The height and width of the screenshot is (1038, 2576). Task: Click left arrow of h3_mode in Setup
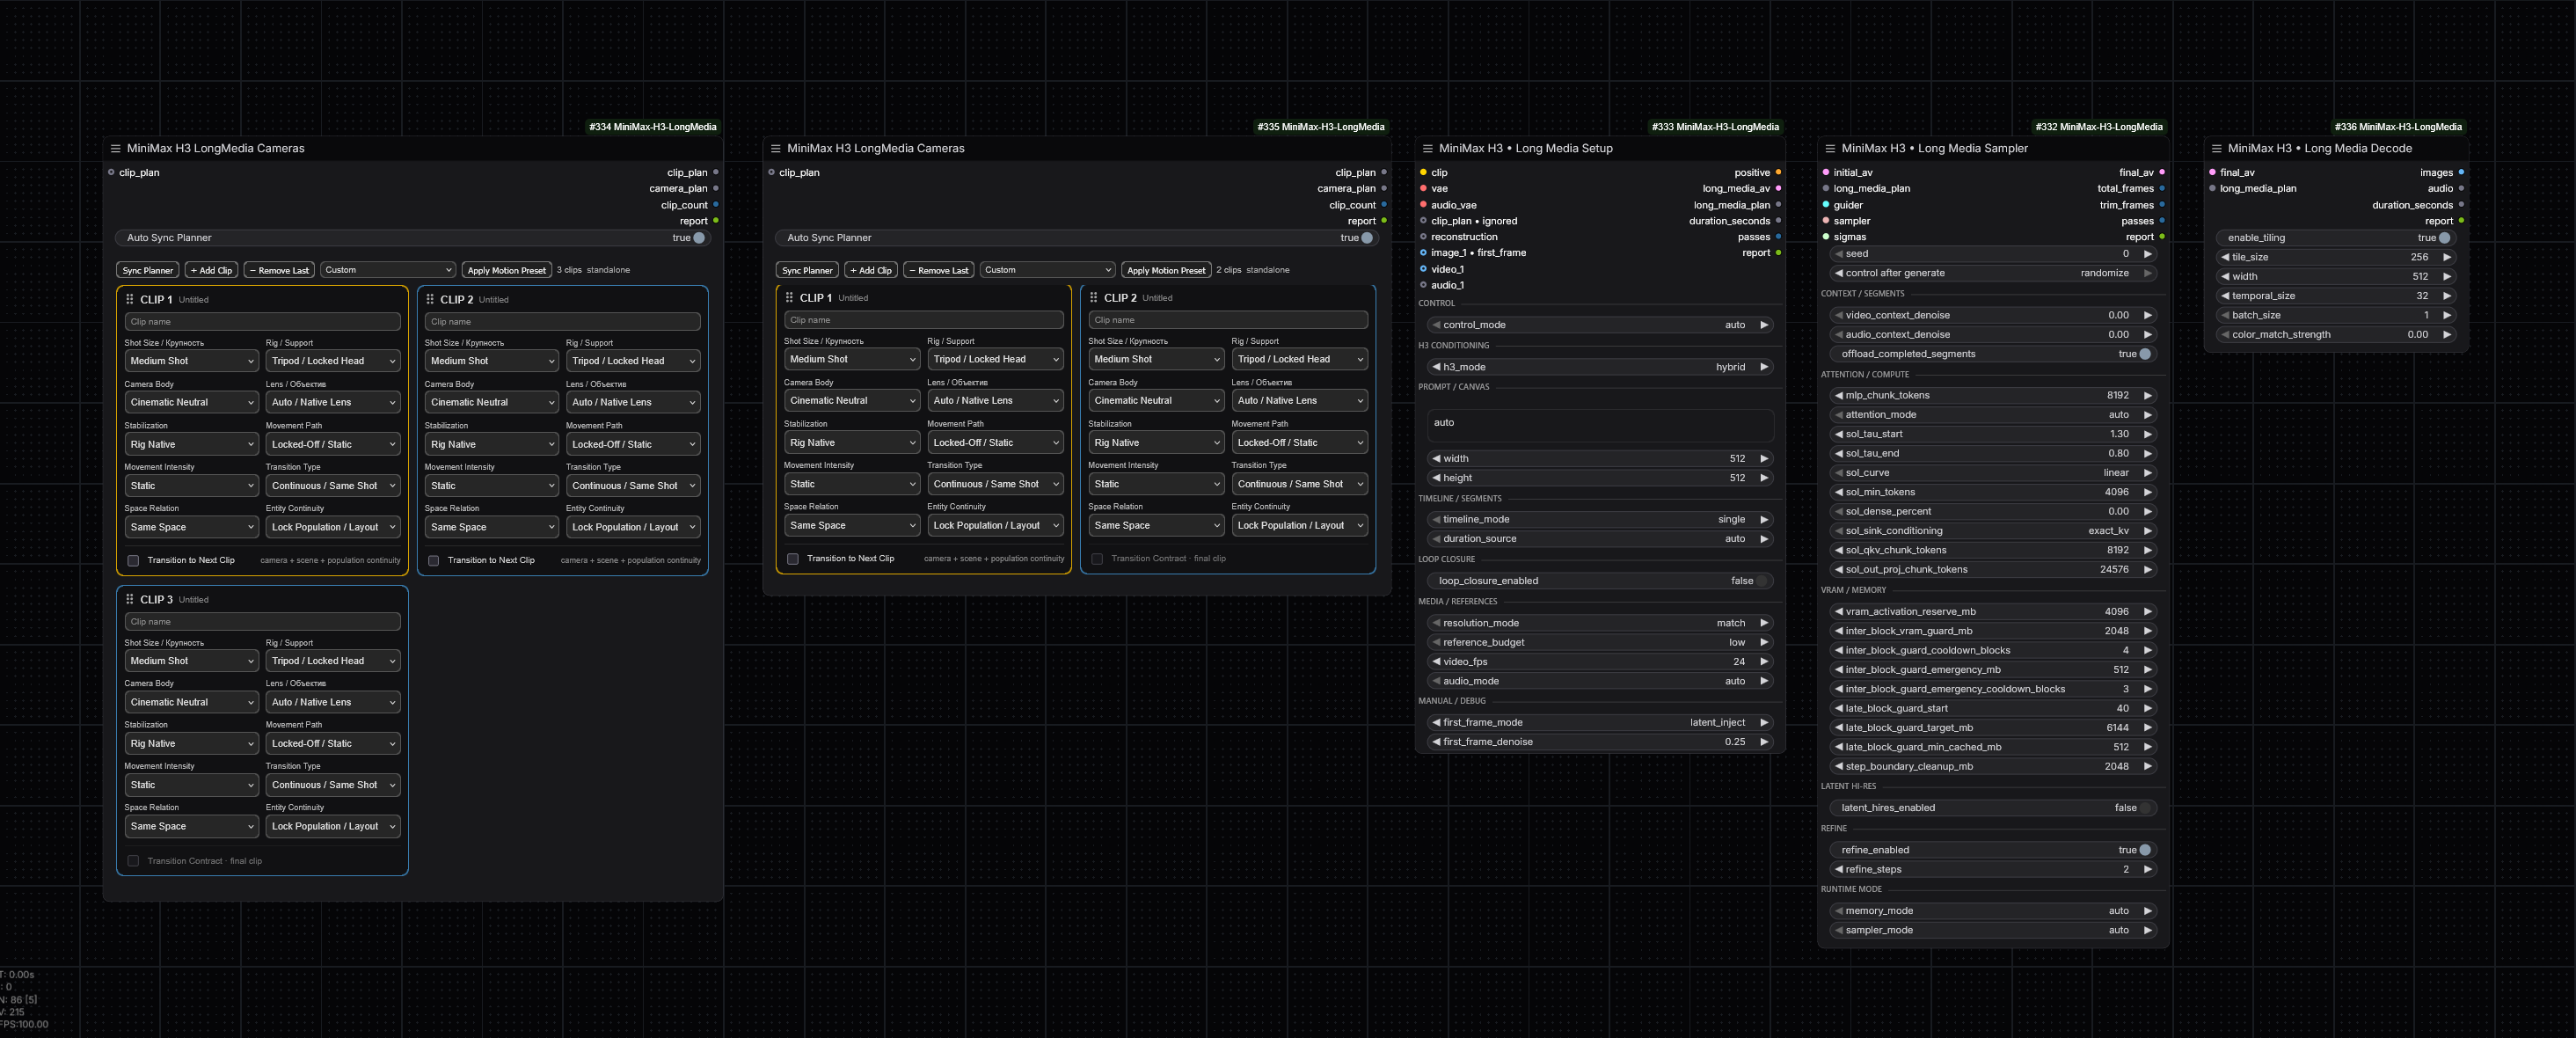click(x=1436, y=367)
